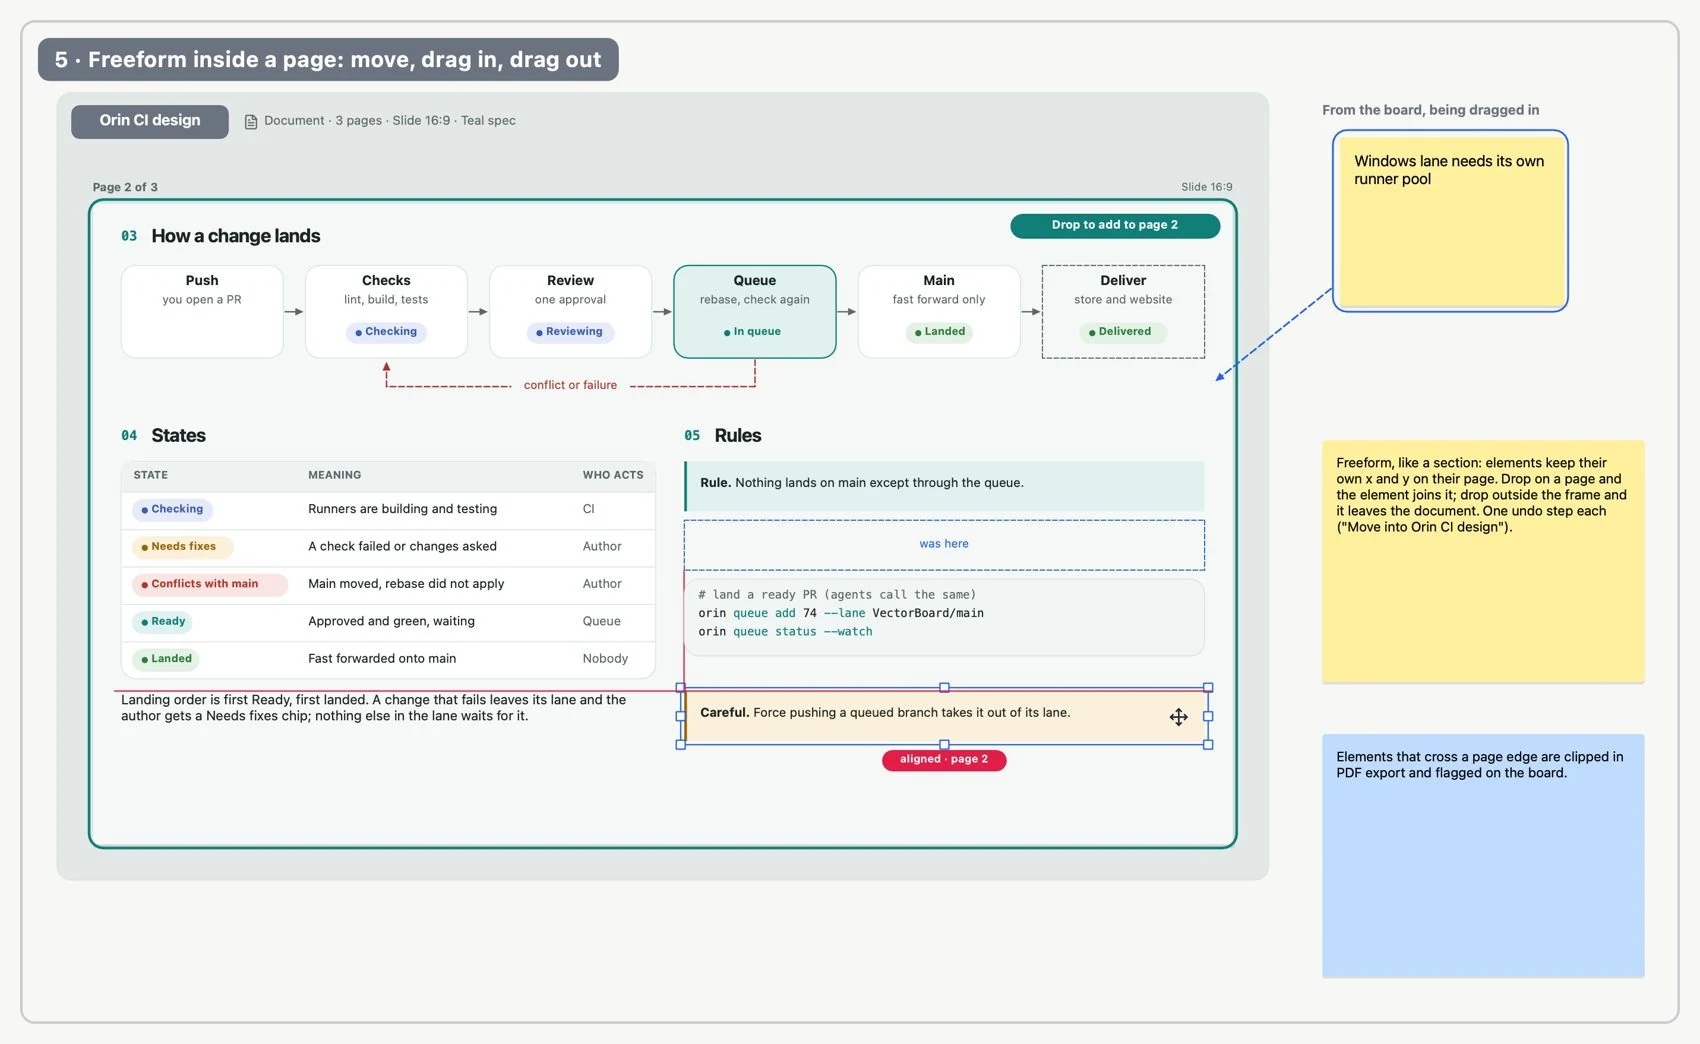Click "Main moved, rebase did not apply" cell
1700x1044 pixels.
(x=406, y=584)
